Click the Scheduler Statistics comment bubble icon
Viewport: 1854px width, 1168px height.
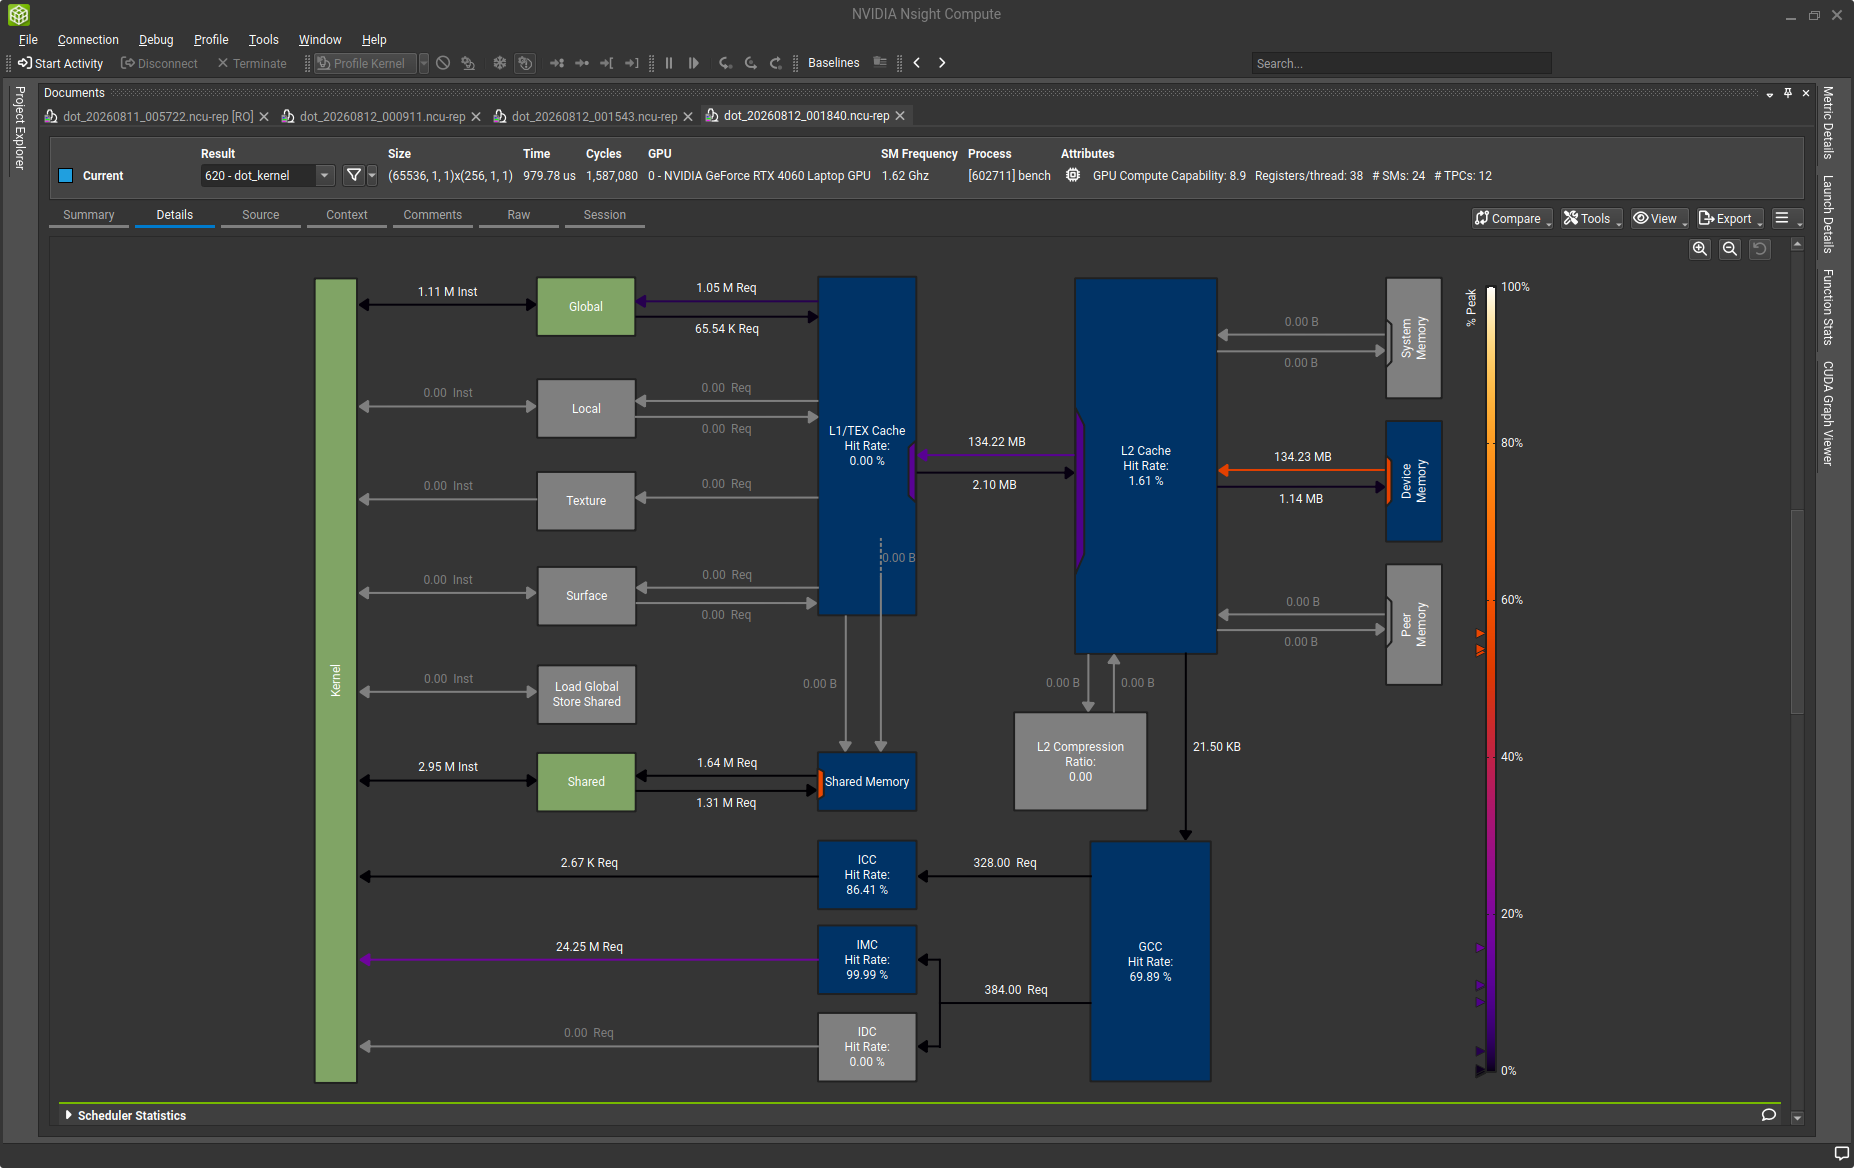[x=1769, y=1115]
